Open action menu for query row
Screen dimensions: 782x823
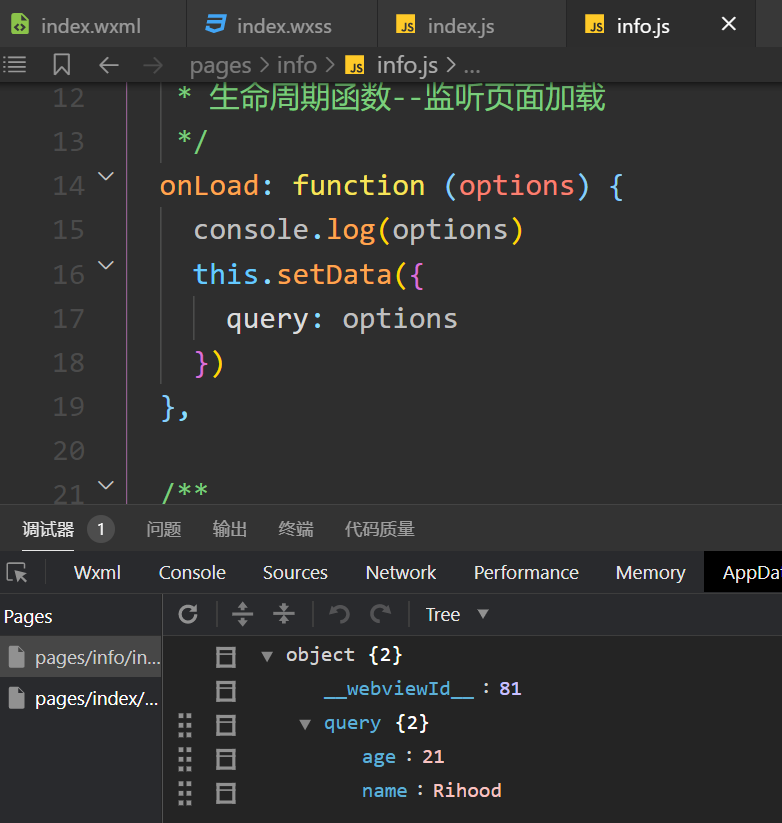226,725
